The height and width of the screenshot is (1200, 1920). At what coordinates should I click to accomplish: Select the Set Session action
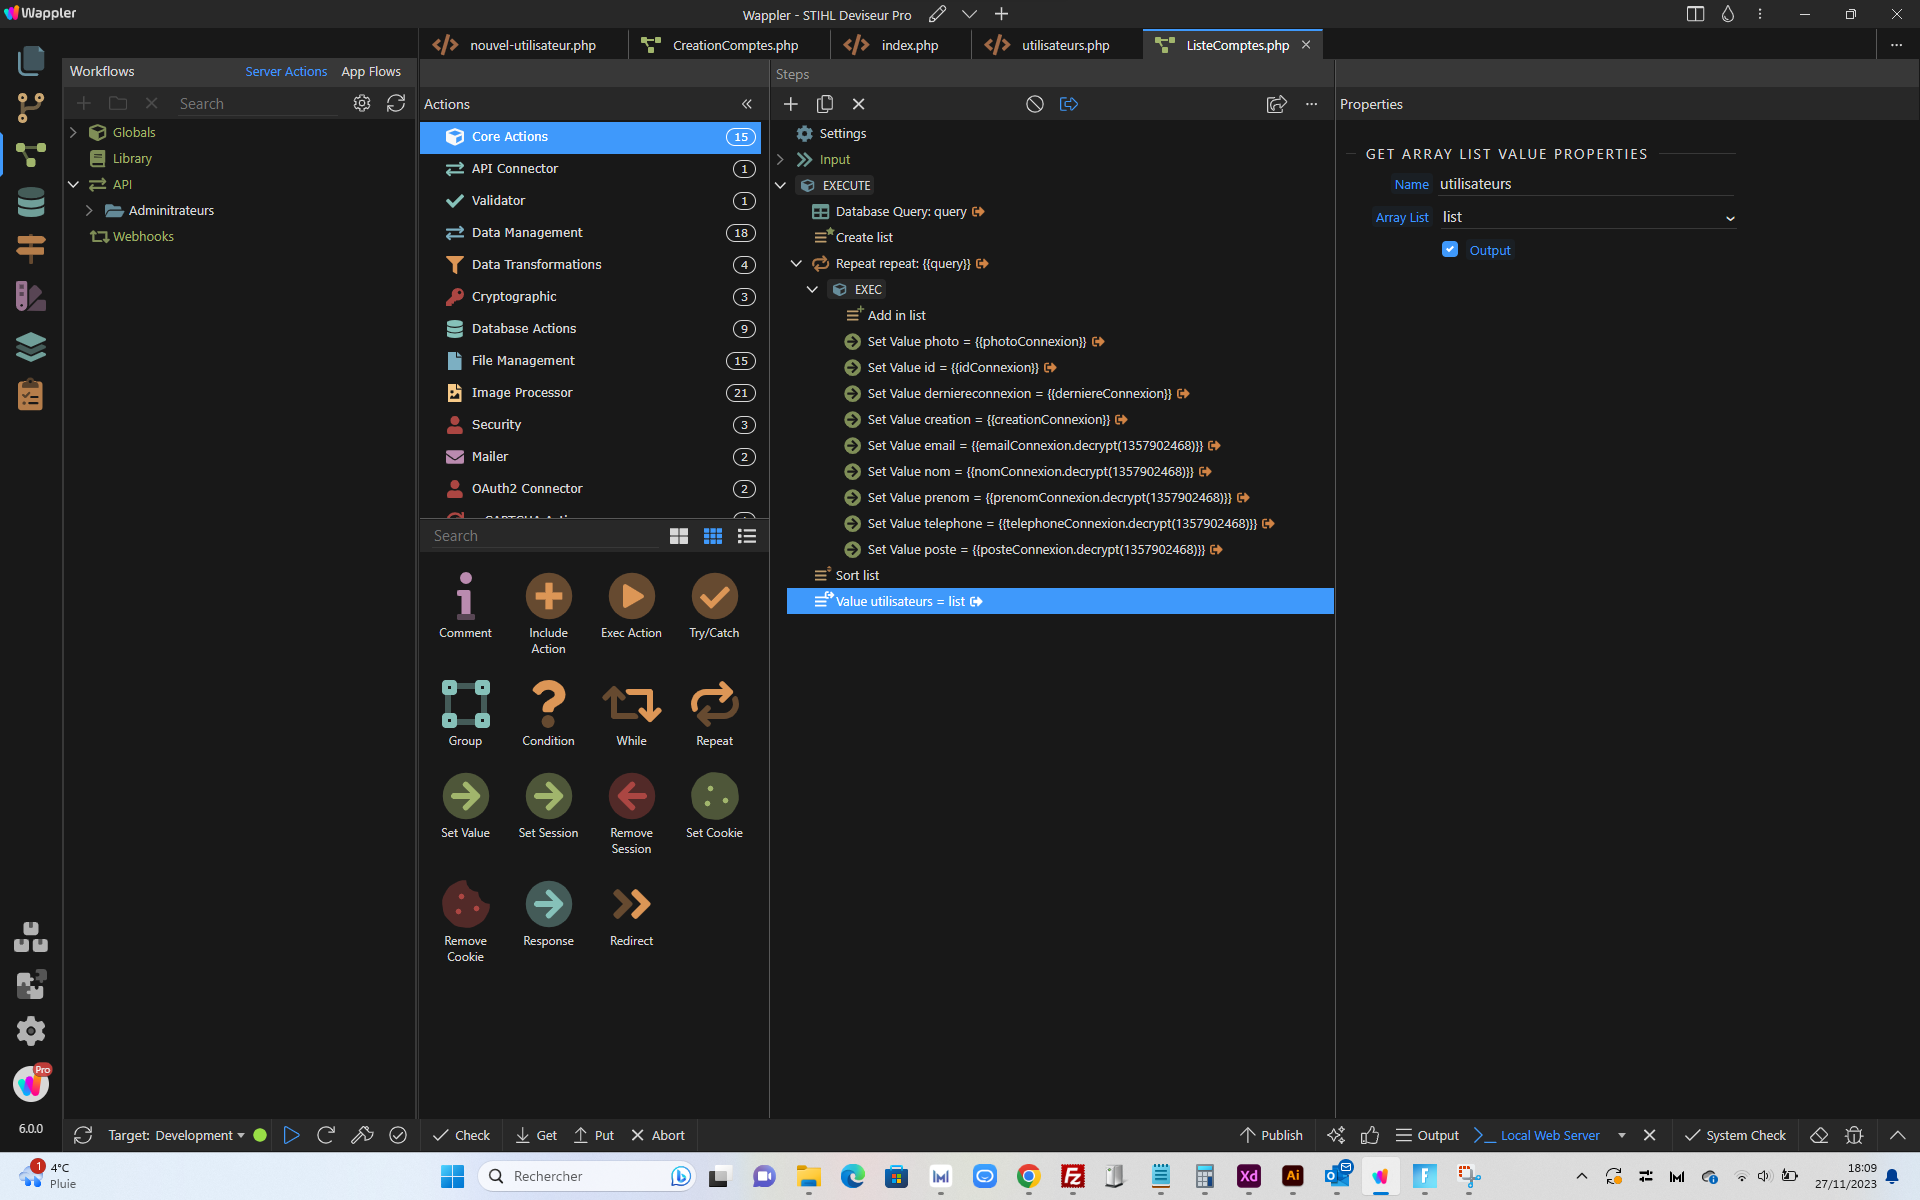pyautogui.click(x=548, y=797)
